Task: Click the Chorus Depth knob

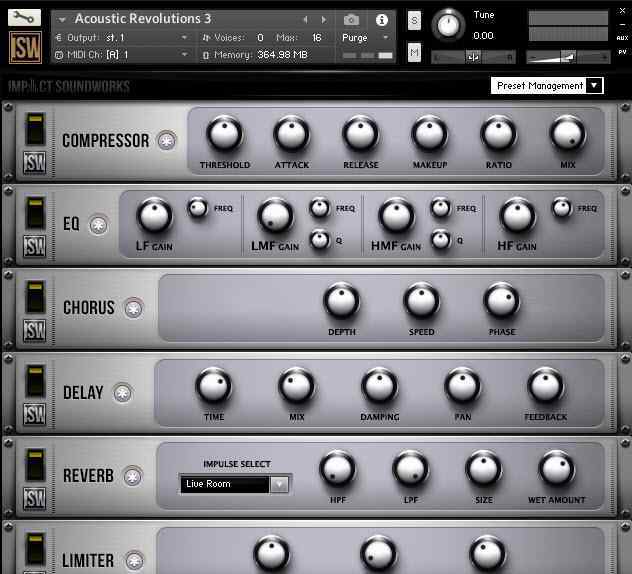Action: (x=341, y=301)
